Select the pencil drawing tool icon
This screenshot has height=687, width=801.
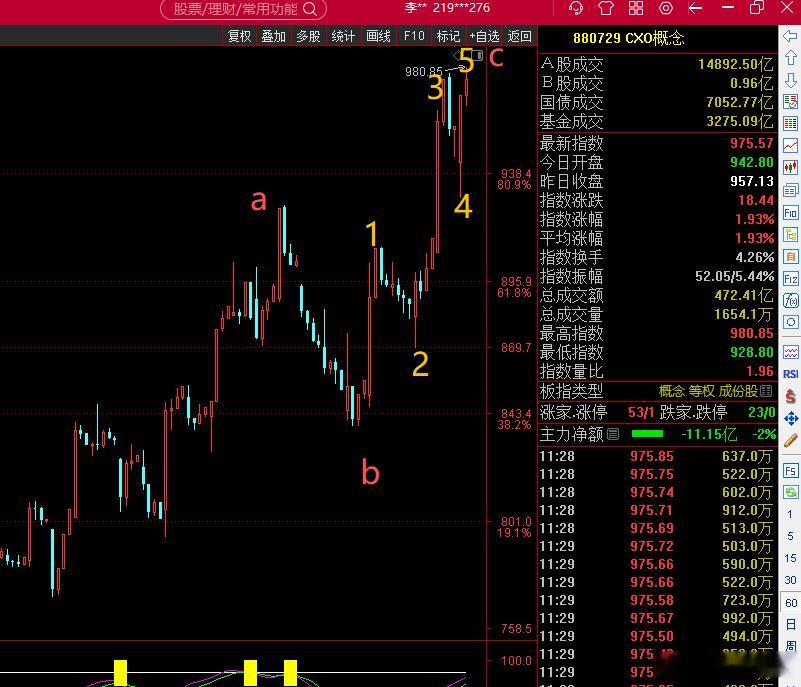[x=790, y=440]
